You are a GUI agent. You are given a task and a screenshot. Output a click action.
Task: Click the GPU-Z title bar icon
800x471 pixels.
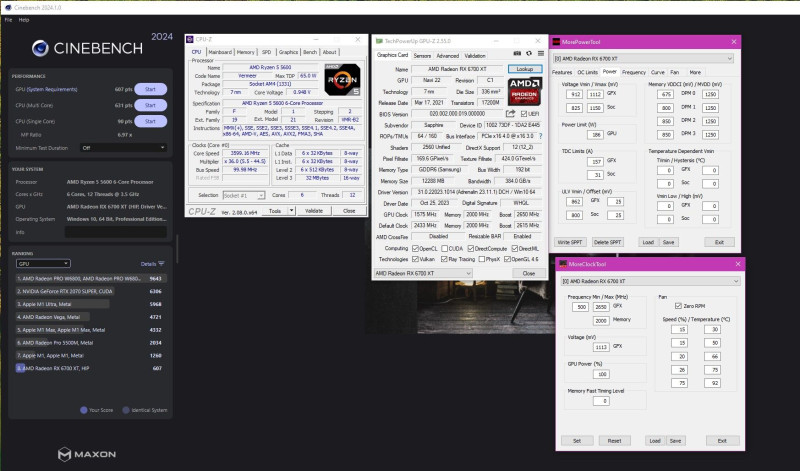coord(379,41)
